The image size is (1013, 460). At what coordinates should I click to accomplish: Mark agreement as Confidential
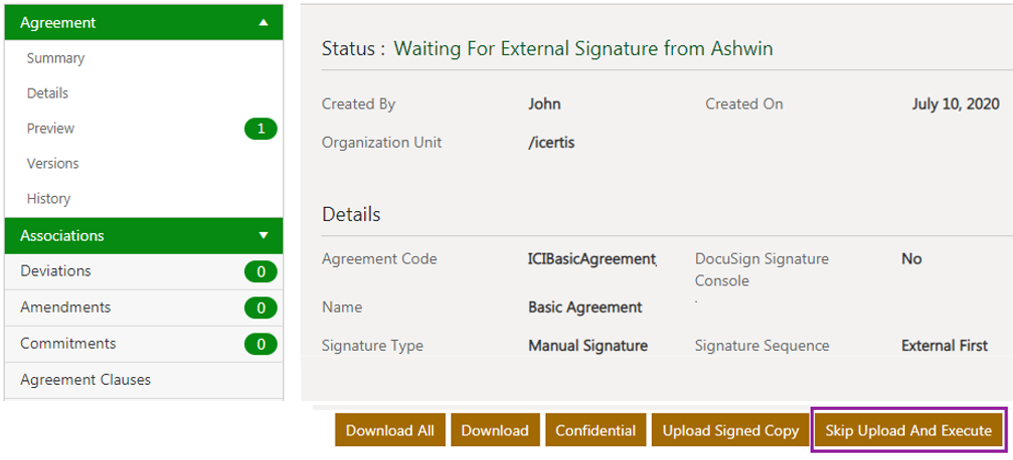coord(595,430)
